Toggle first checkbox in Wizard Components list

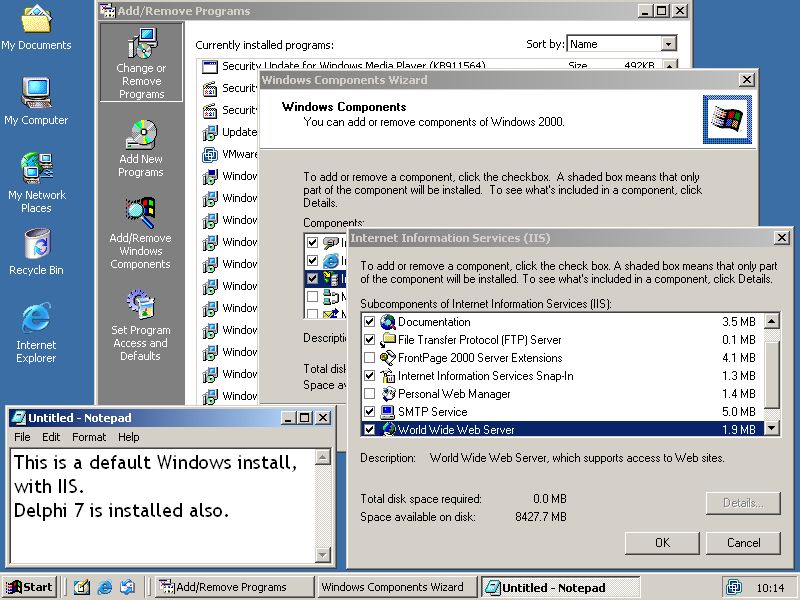[x=312, y=243]
